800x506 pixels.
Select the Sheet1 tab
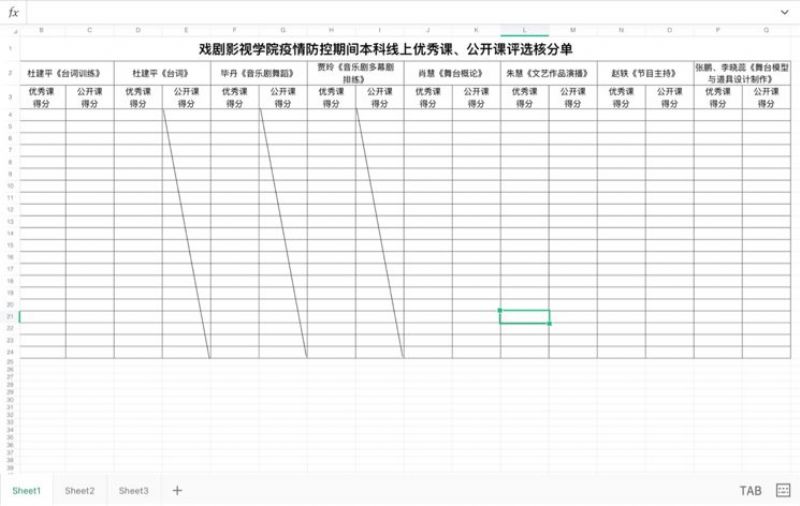coord(27,490)
